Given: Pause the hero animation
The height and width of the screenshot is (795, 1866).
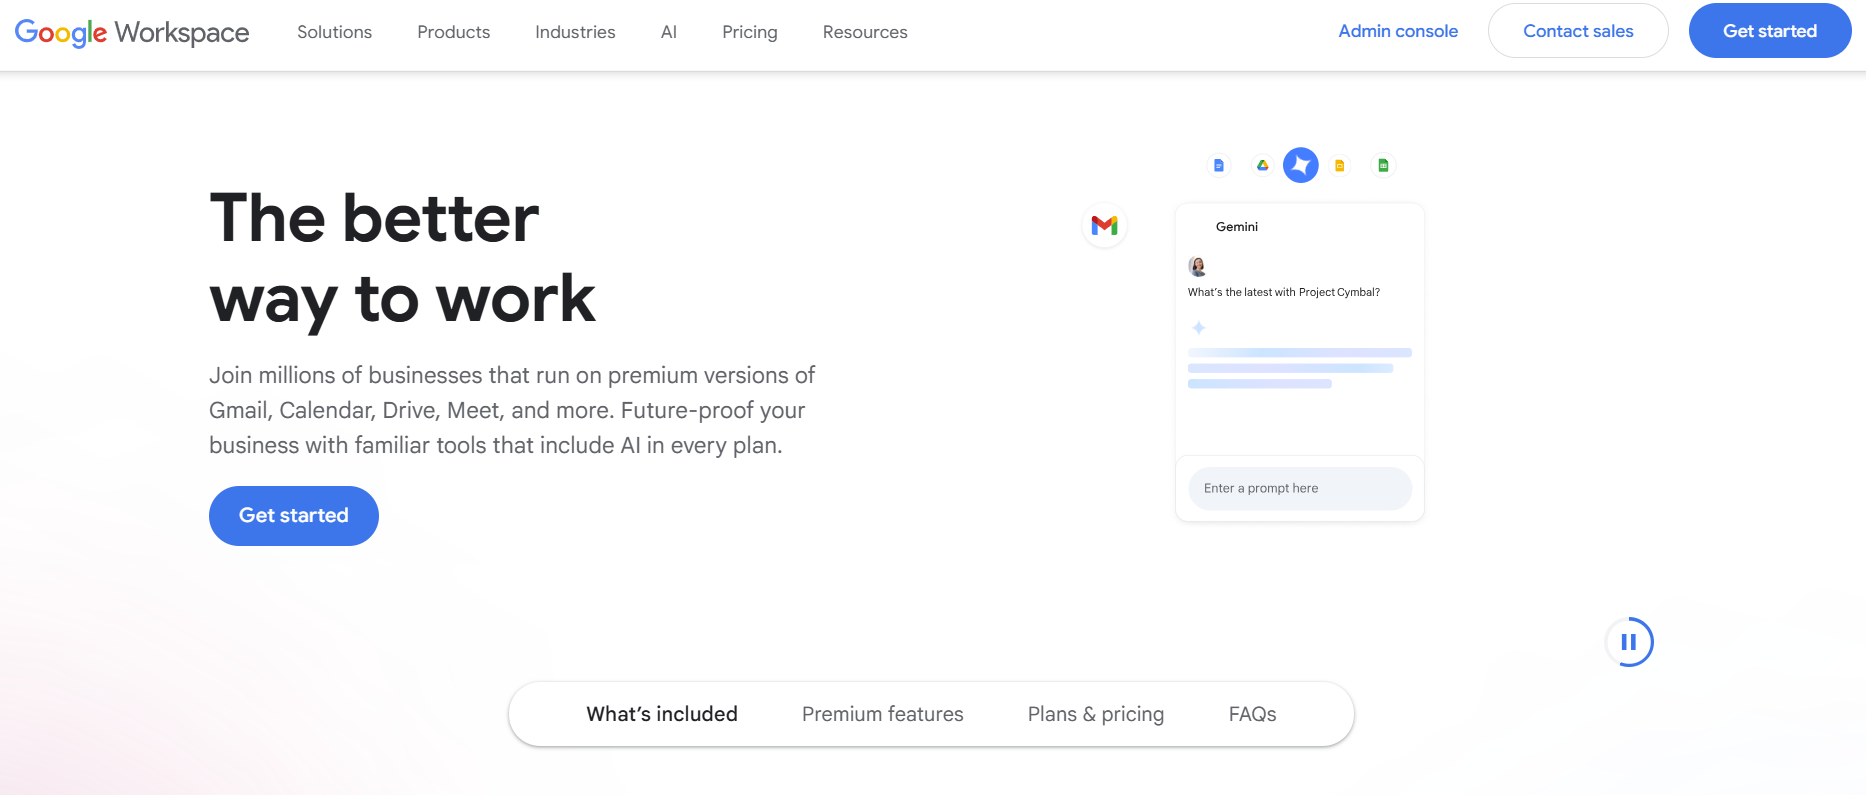Looking at the screenshot, I should click(x=1629, y=642).
